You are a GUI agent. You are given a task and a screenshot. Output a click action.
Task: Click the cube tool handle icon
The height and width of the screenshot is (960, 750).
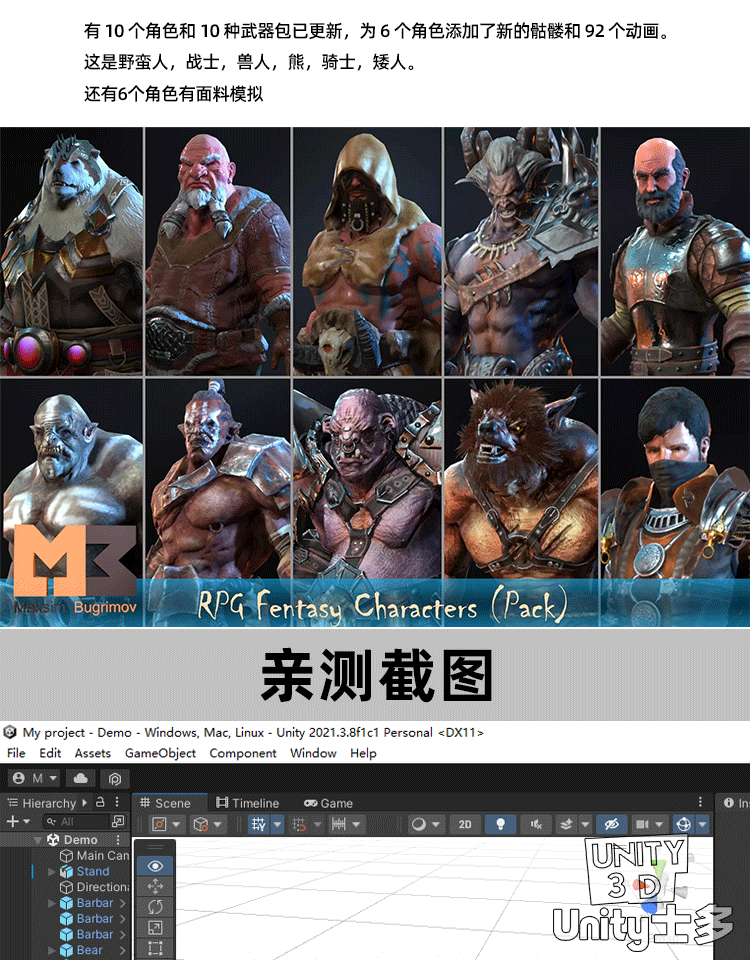click(x=200, y=824)
